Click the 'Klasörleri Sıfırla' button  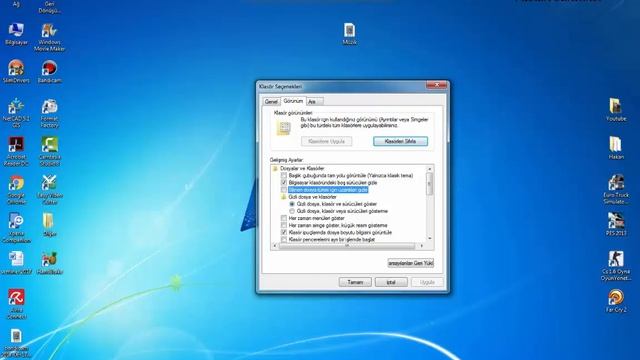pyautogui.click(x=400, y=141)
